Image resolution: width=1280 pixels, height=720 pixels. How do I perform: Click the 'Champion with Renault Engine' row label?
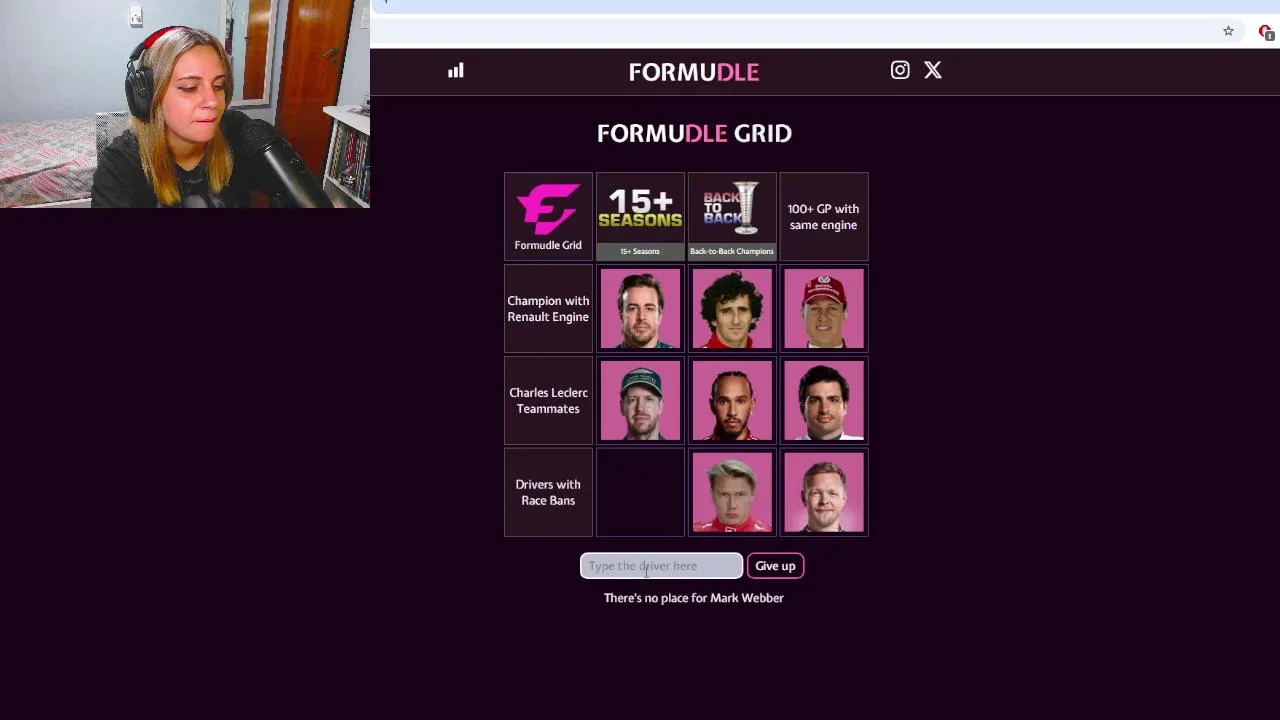[548, 308]
